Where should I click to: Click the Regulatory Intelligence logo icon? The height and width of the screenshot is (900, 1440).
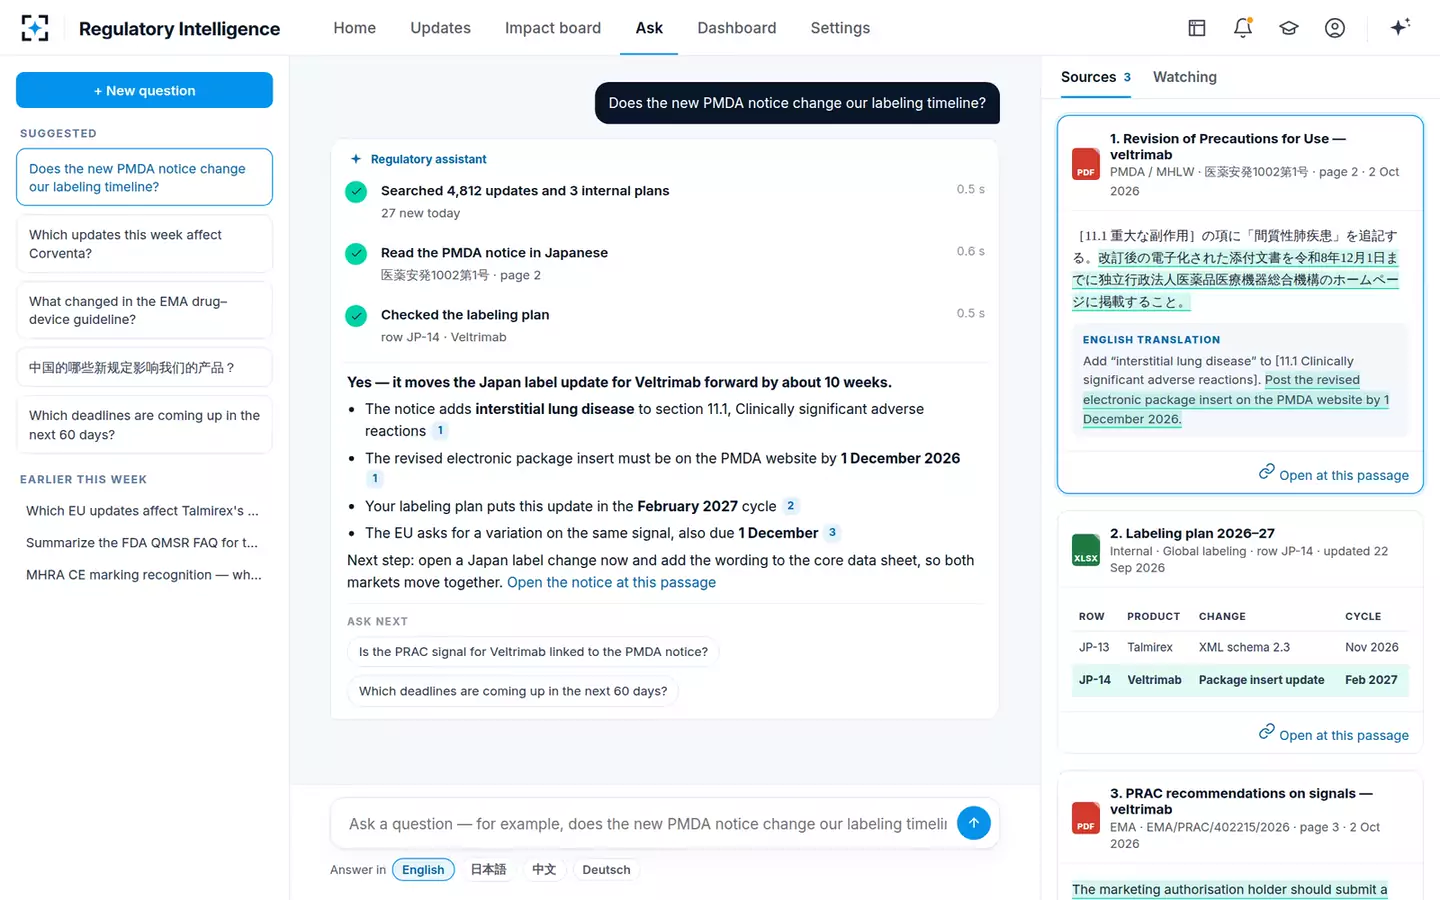[x=35, y=28]
